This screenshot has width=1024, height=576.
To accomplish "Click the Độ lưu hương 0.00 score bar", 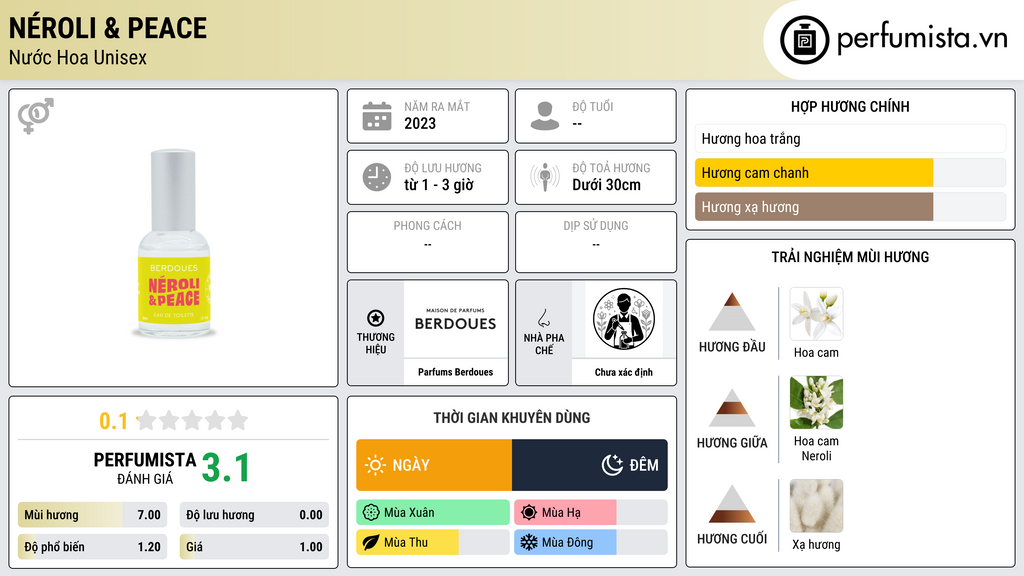I will (254, 515).
